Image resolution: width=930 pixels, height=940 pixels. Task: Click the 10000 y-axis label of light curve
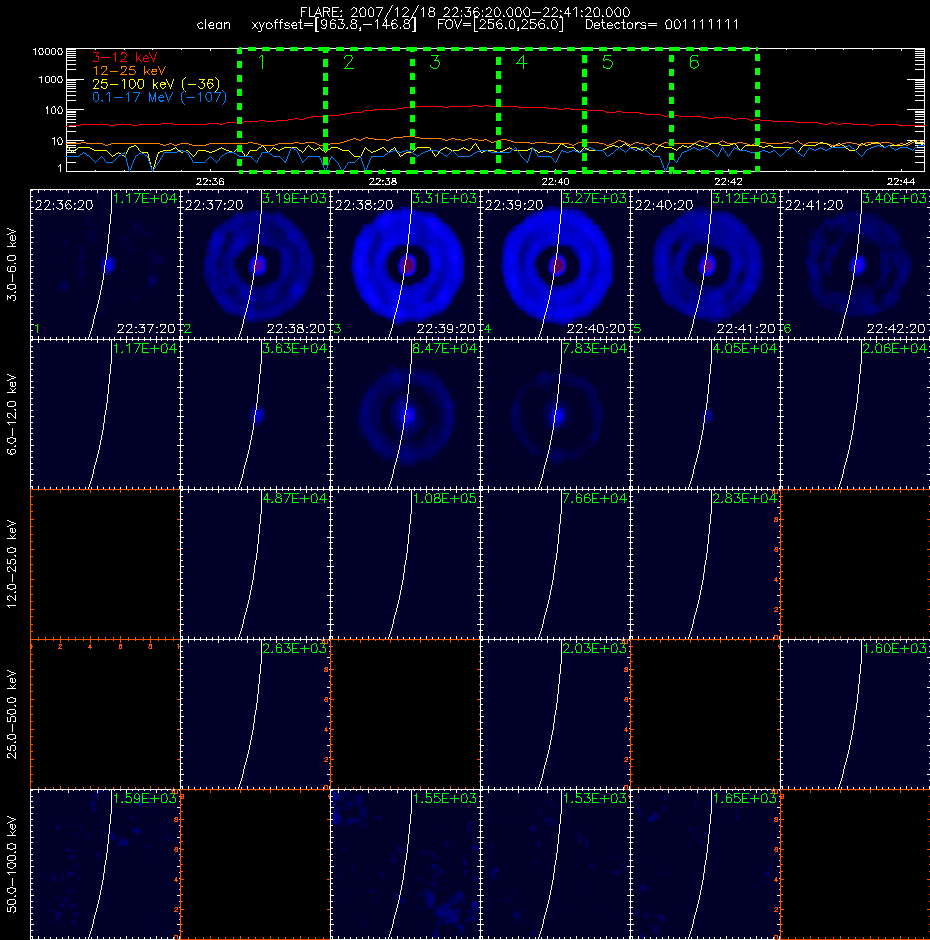coord(47,52)
